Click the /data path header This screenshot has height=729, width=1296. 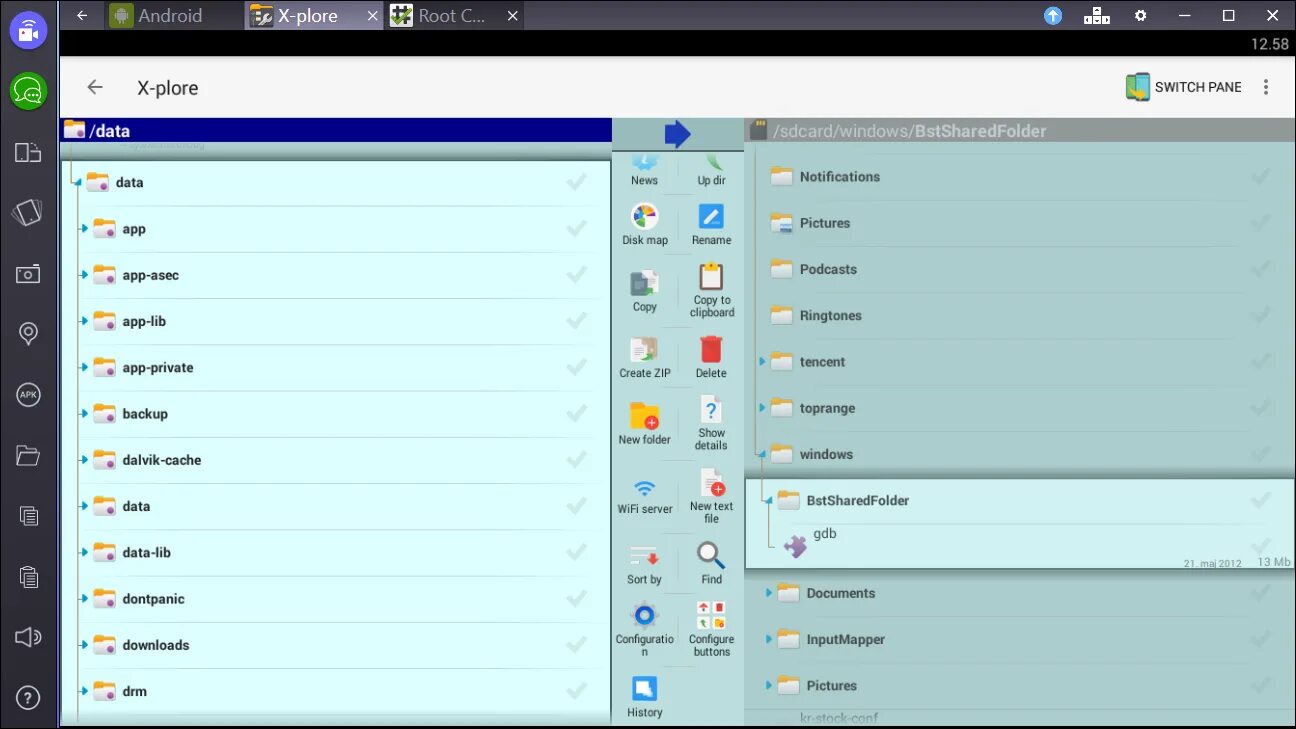336,130
